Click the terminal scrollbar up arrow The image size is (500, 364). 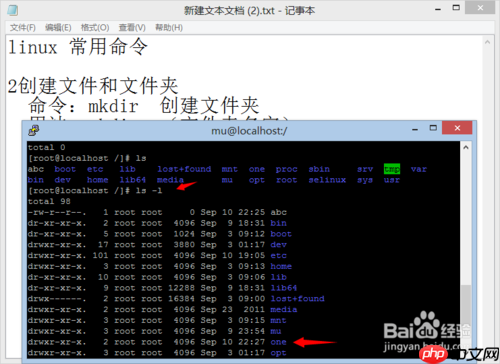coord(466,147)
